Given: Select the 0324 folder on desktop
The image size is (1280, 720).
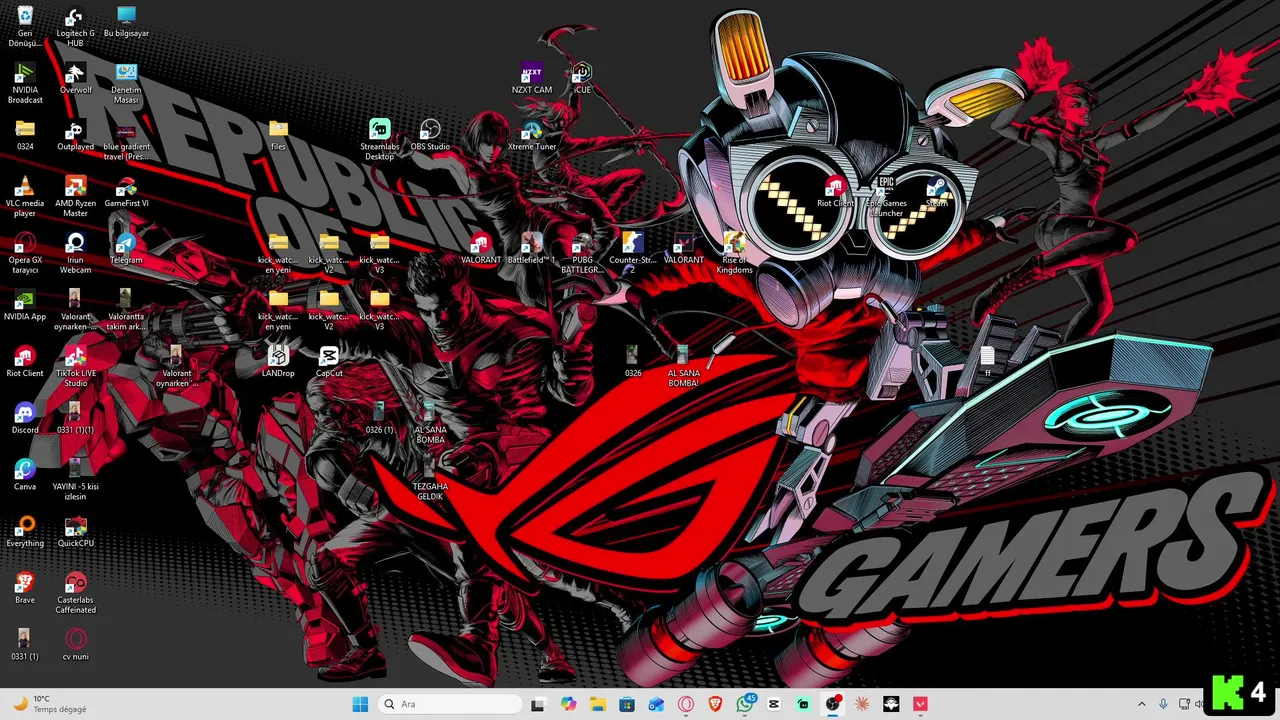Looking at the screenshot, I should [25, 135].
